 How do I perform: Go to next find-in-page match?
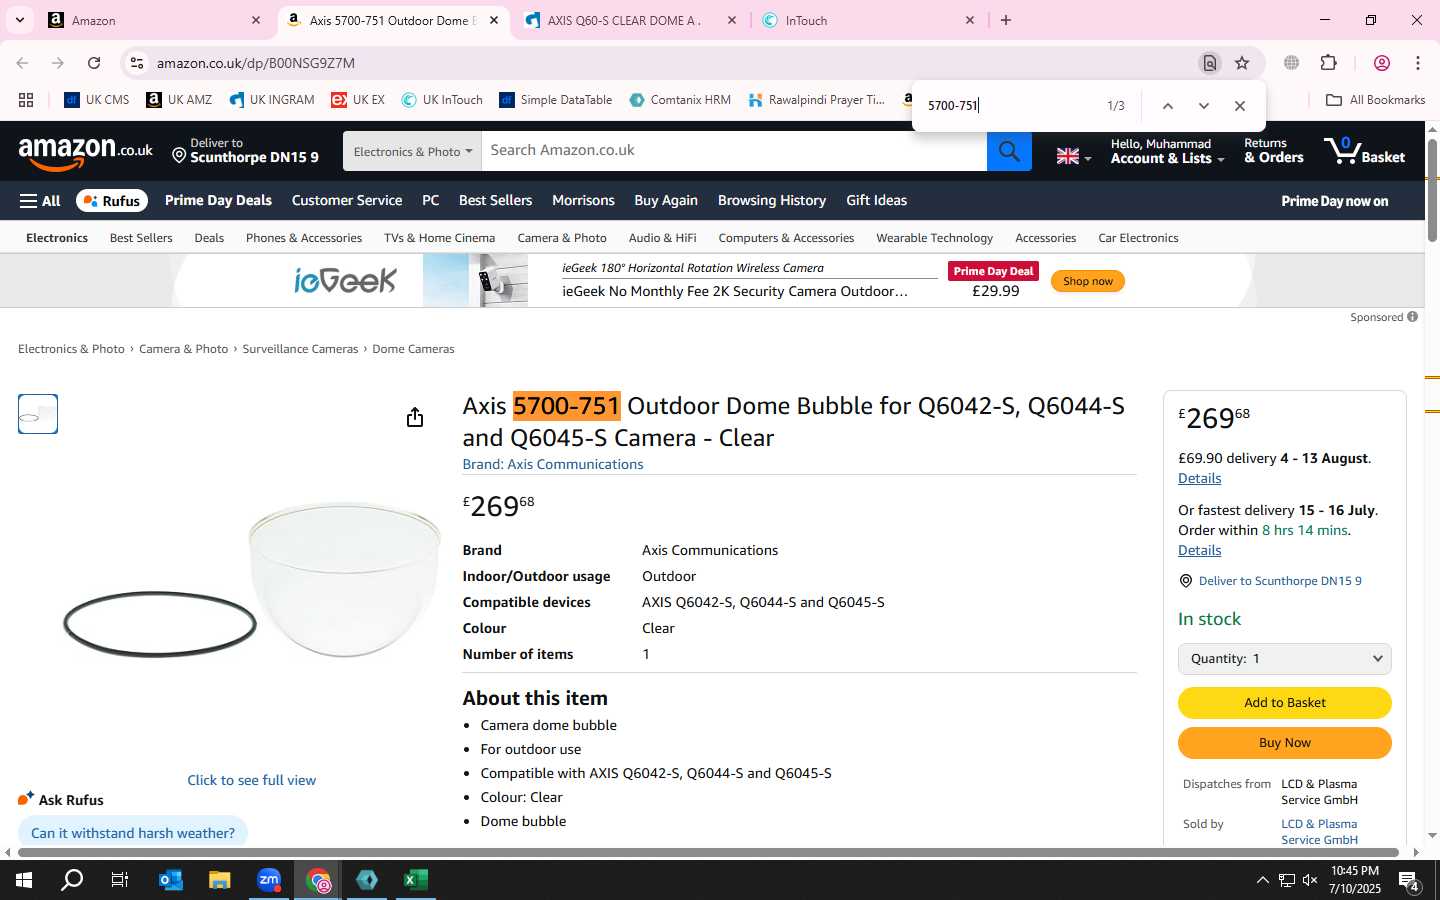coord(1204,106)
